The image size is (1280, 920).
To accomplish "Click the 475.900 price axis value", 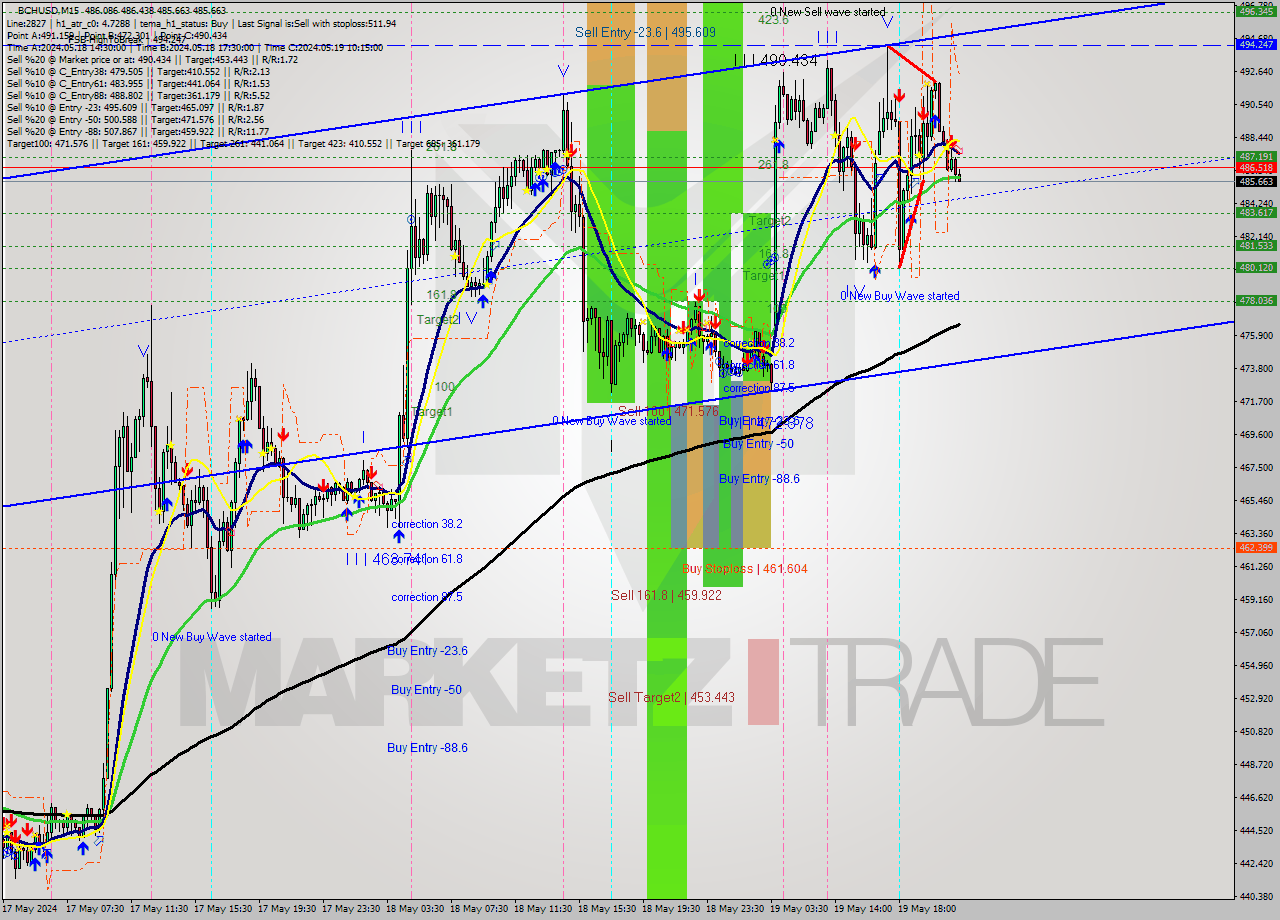I will 1255,335.
